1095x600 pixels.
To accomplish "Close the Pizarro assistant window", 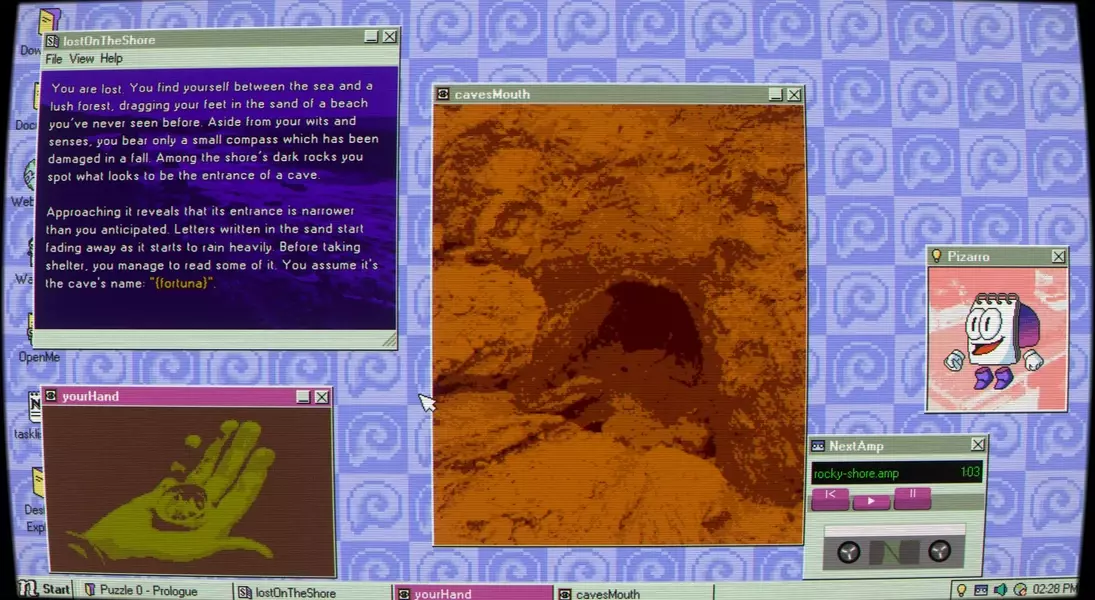I will coord(1059,256).
